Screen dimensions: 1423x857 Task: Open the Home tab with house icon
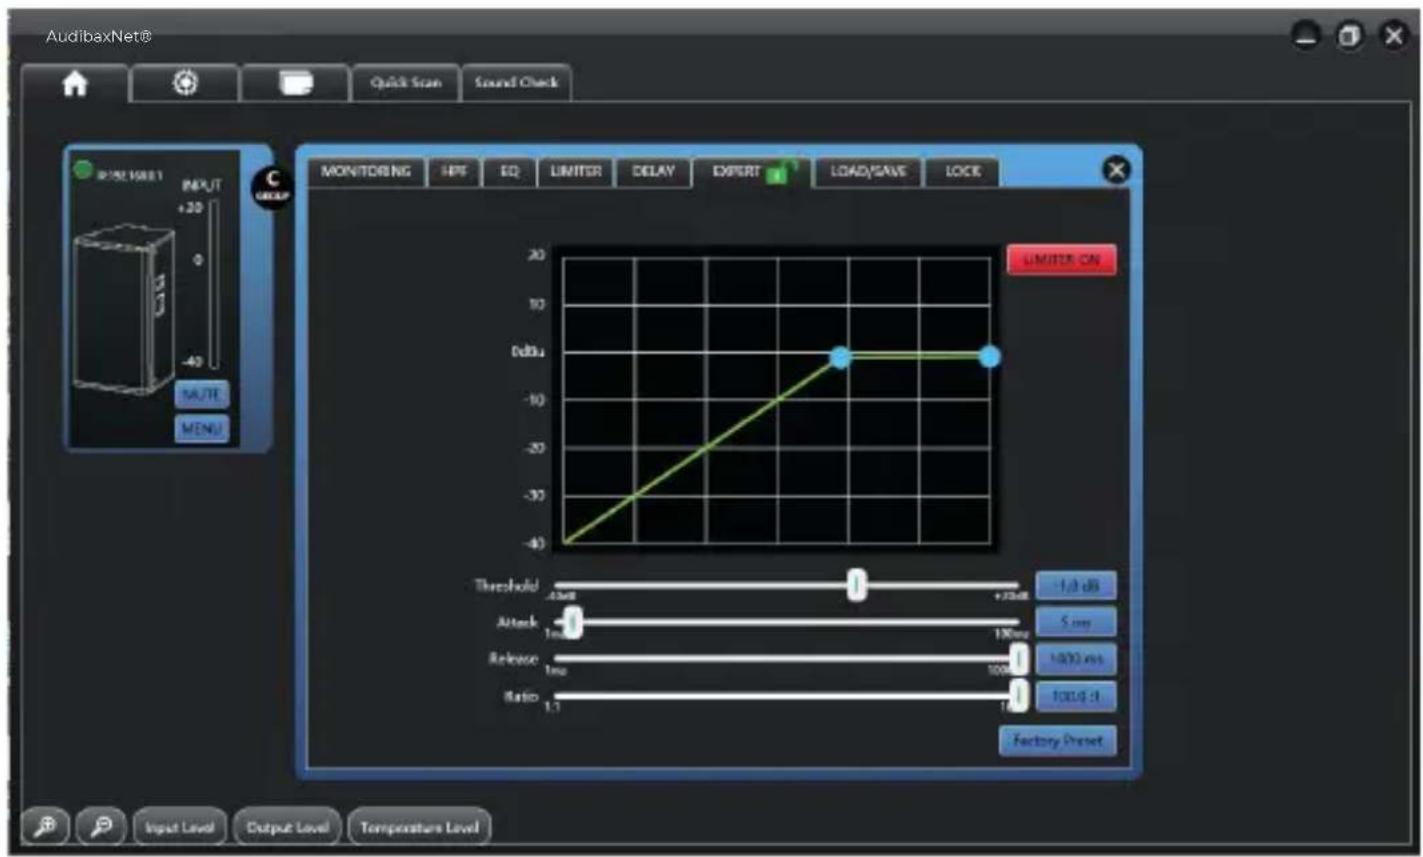74,84
